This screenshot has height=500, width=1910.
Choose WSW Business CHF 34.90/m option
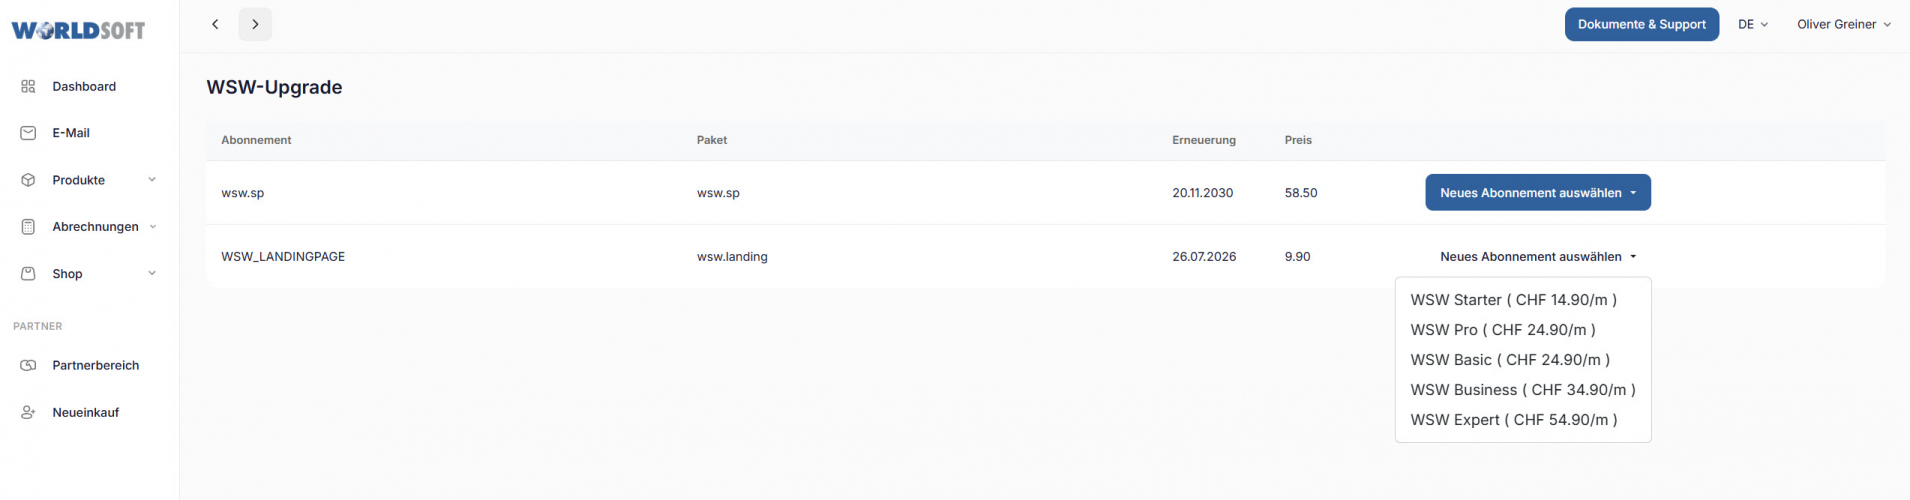1522,390
